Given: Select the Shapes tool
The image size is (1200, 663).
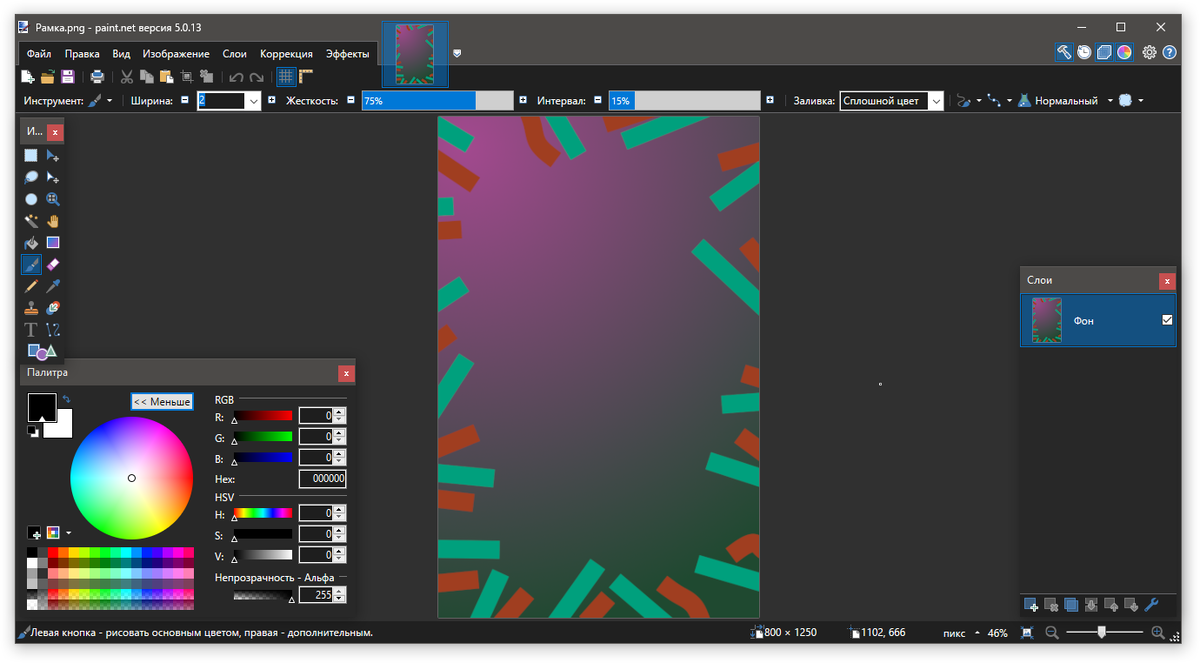Looking at the screenshot, I should click(x=41, y=351).
